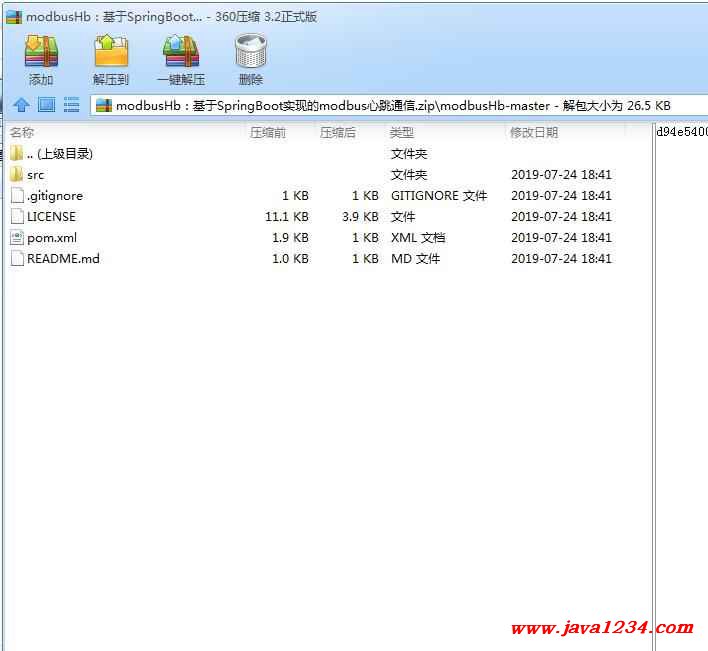Click the README.md file icon

coord(17,258)
